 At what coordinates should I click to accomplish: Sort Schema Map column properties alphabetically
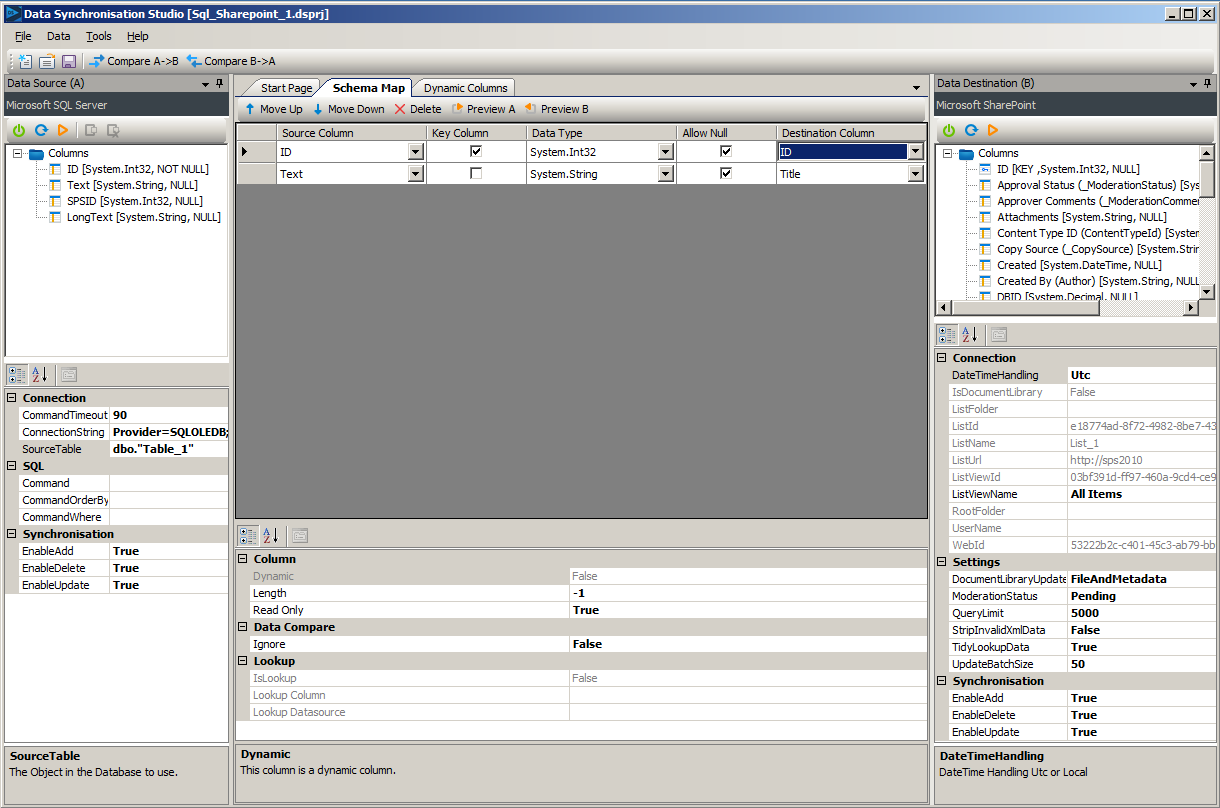click(x=270, y=536)
